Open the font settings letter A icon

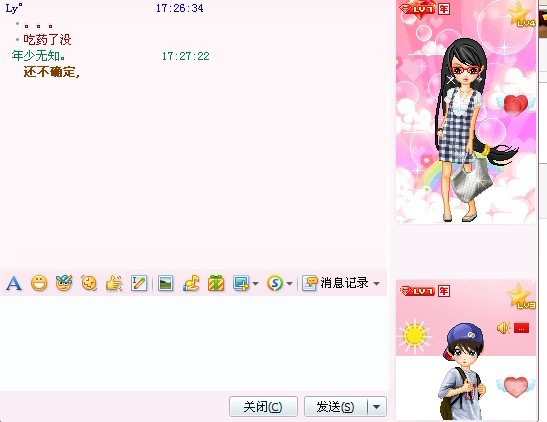tap(14, 283)
